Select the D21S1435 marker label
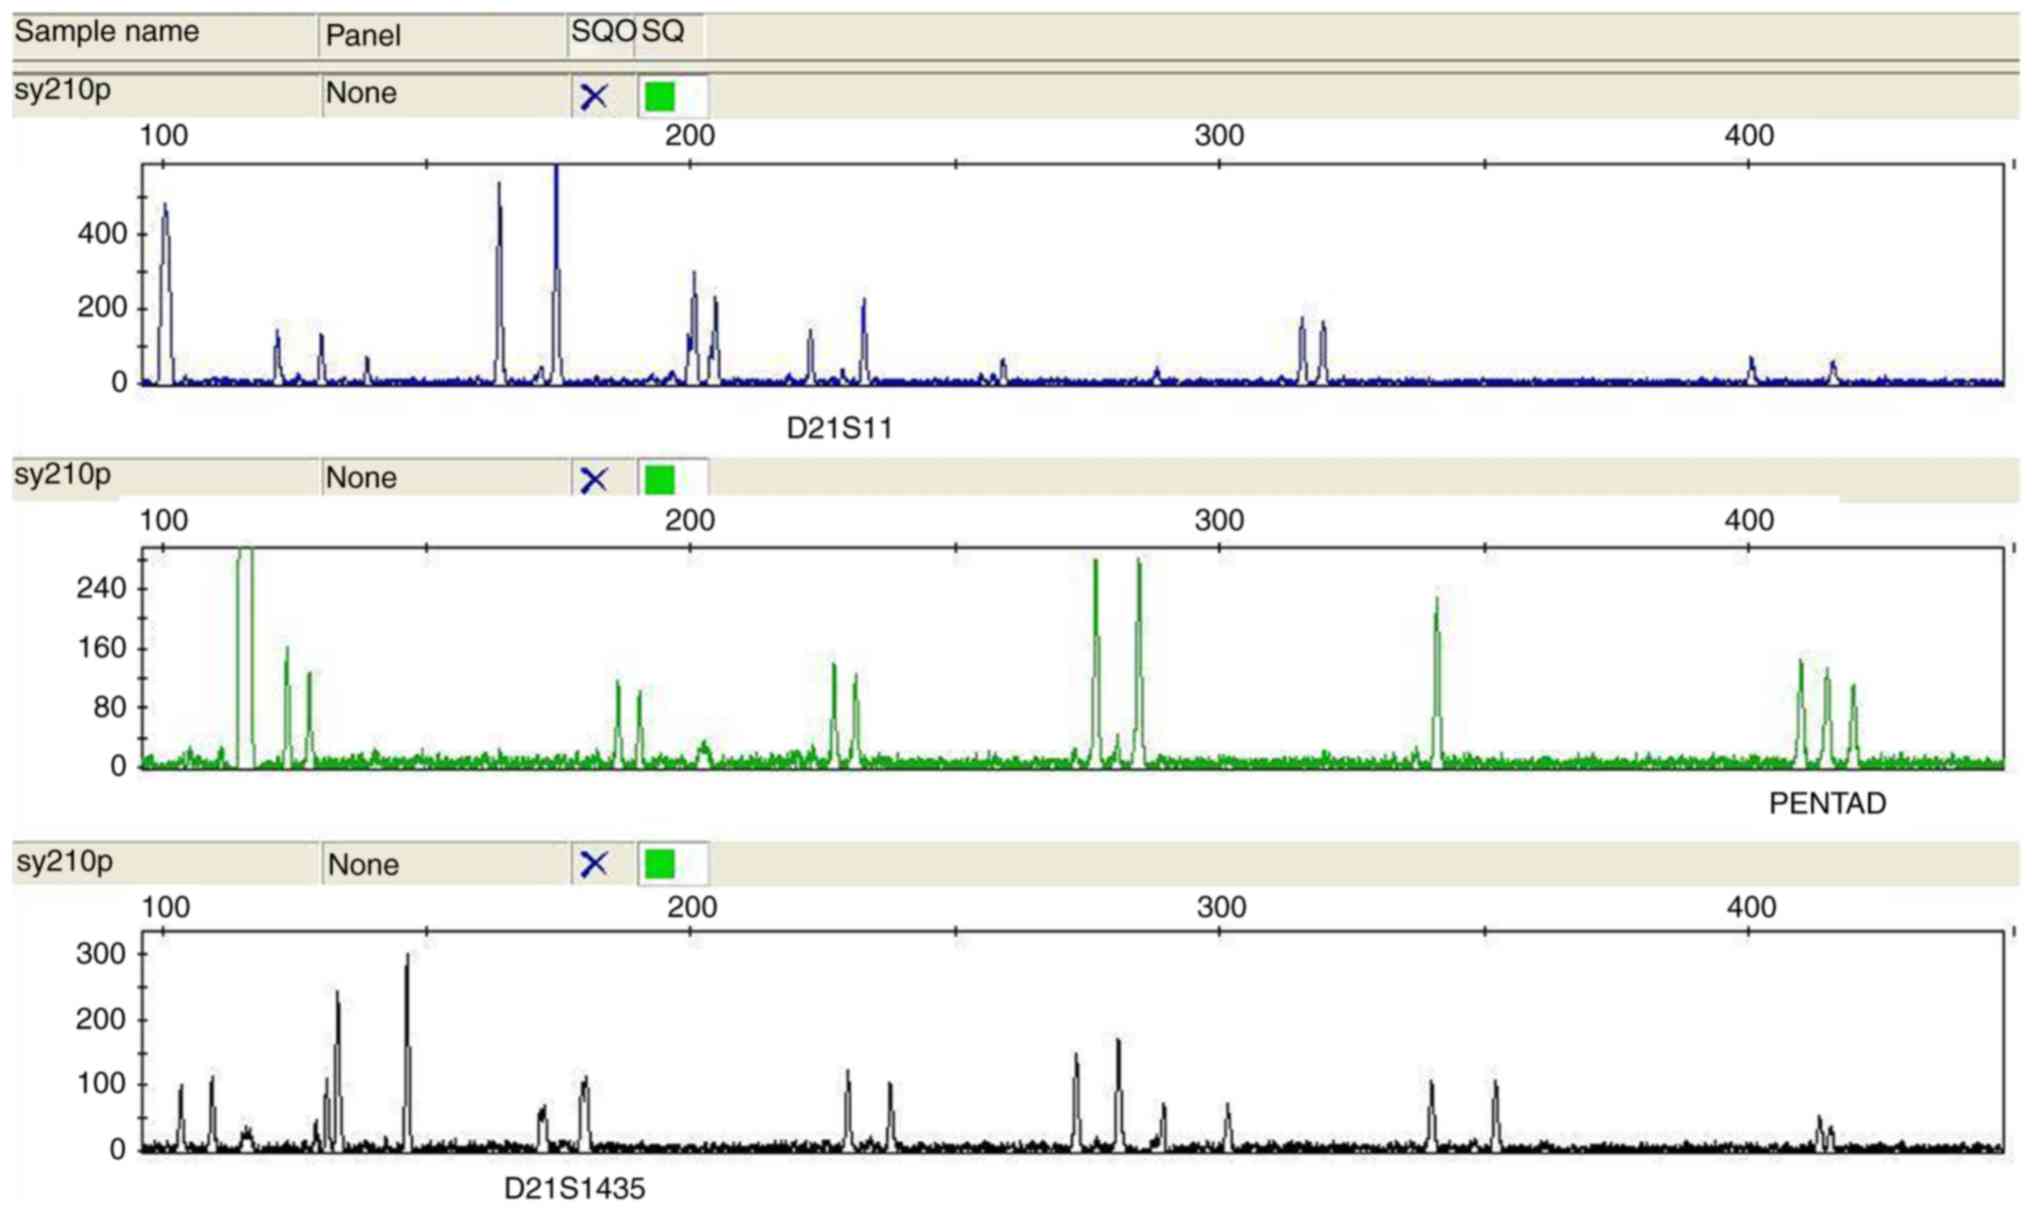The height and width of the screenshot is (1214, 2032). [574, 1188]
